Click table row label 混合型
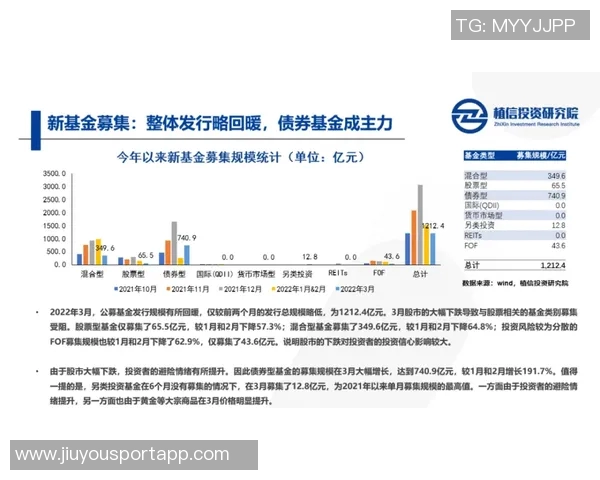Screen dimensions: 600x480 tap(476, 176)
